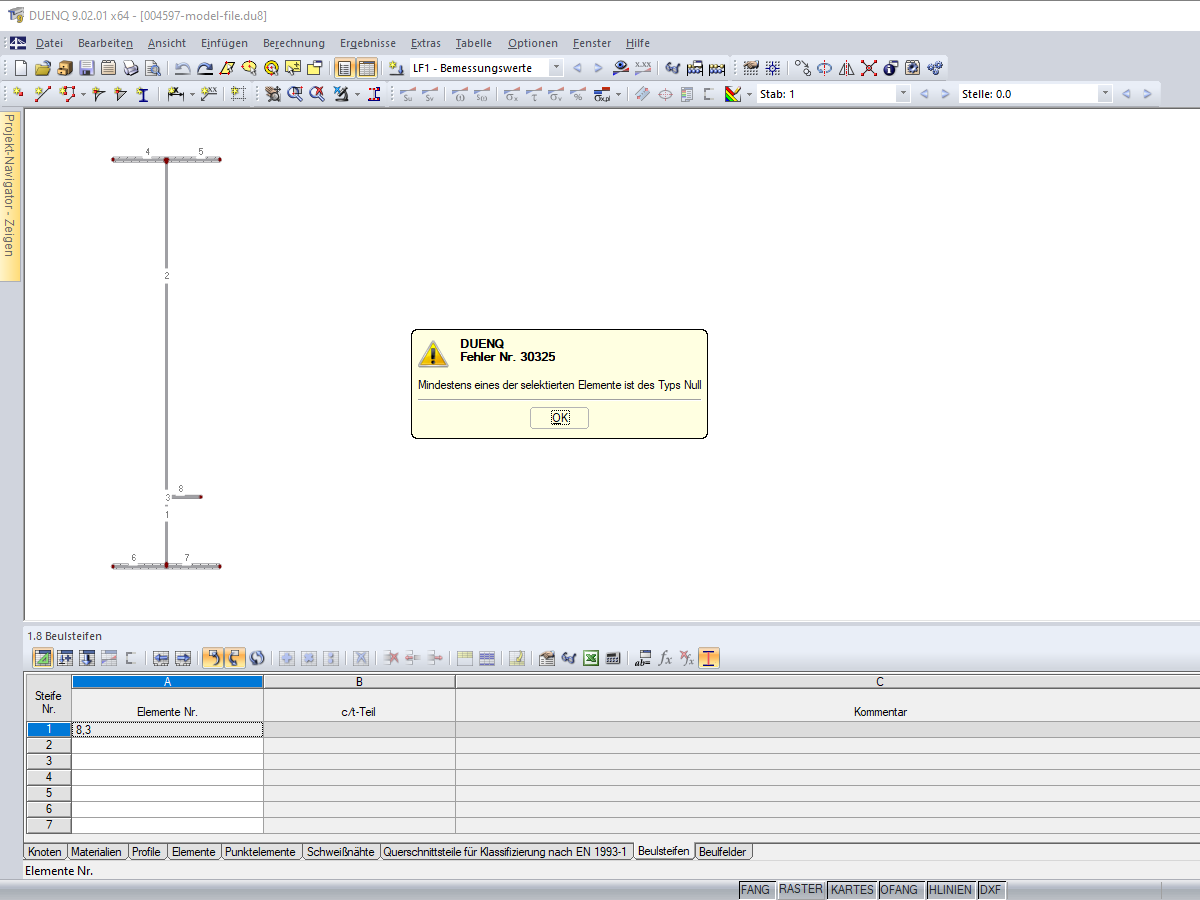The image size is (1200, 900).
Task: Toggle the navigator display button in the top toolbar
Action: pyautogui.click(x=344, y=68)
